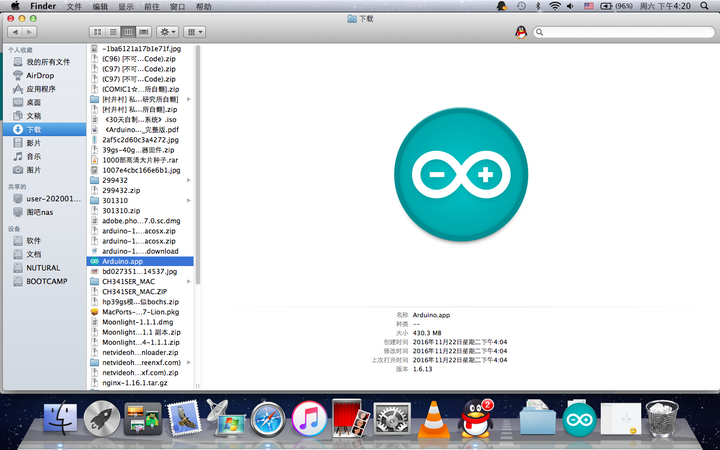Click the Boot Camp Windows icon in Dock
The image size is (720, 450).
225,418
